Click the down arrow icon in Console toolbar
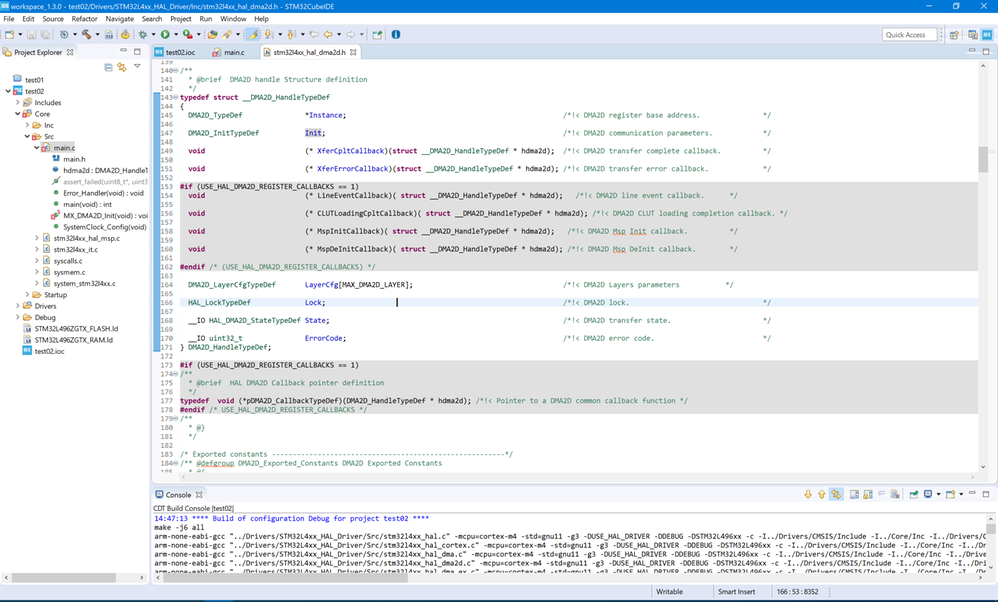The image size is (998, 602). [x=808, y=495]
